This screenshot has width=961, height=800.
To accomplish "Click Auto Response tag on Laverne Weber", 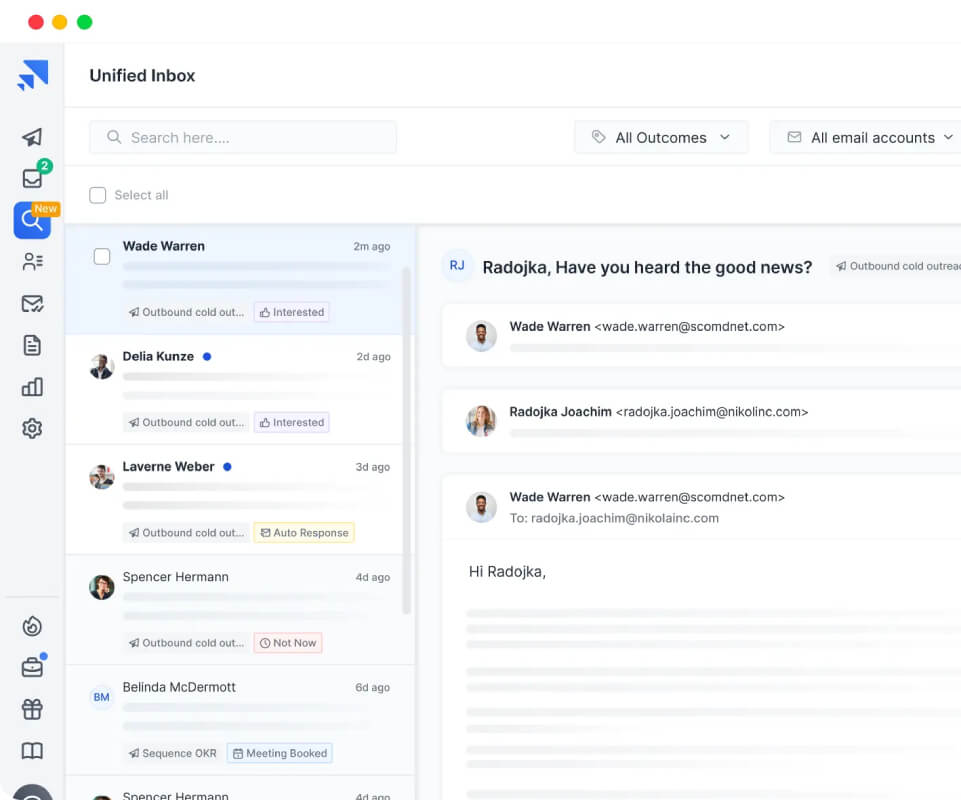I will (304, 533).
